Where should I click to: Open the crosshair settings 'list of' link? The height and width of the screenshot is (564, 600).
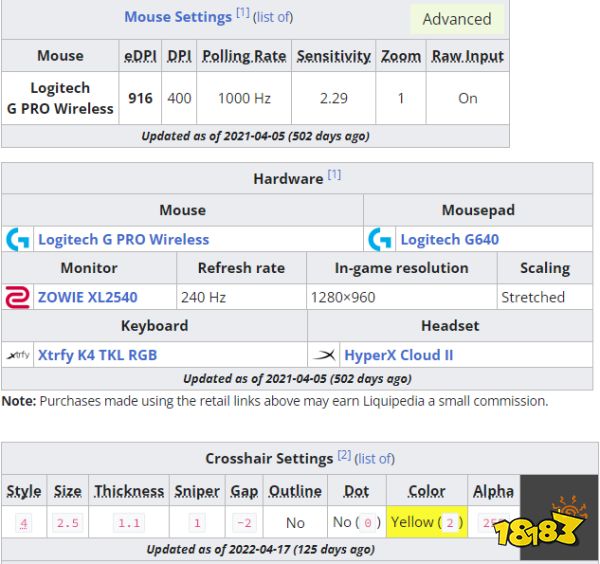pos(374,458)
